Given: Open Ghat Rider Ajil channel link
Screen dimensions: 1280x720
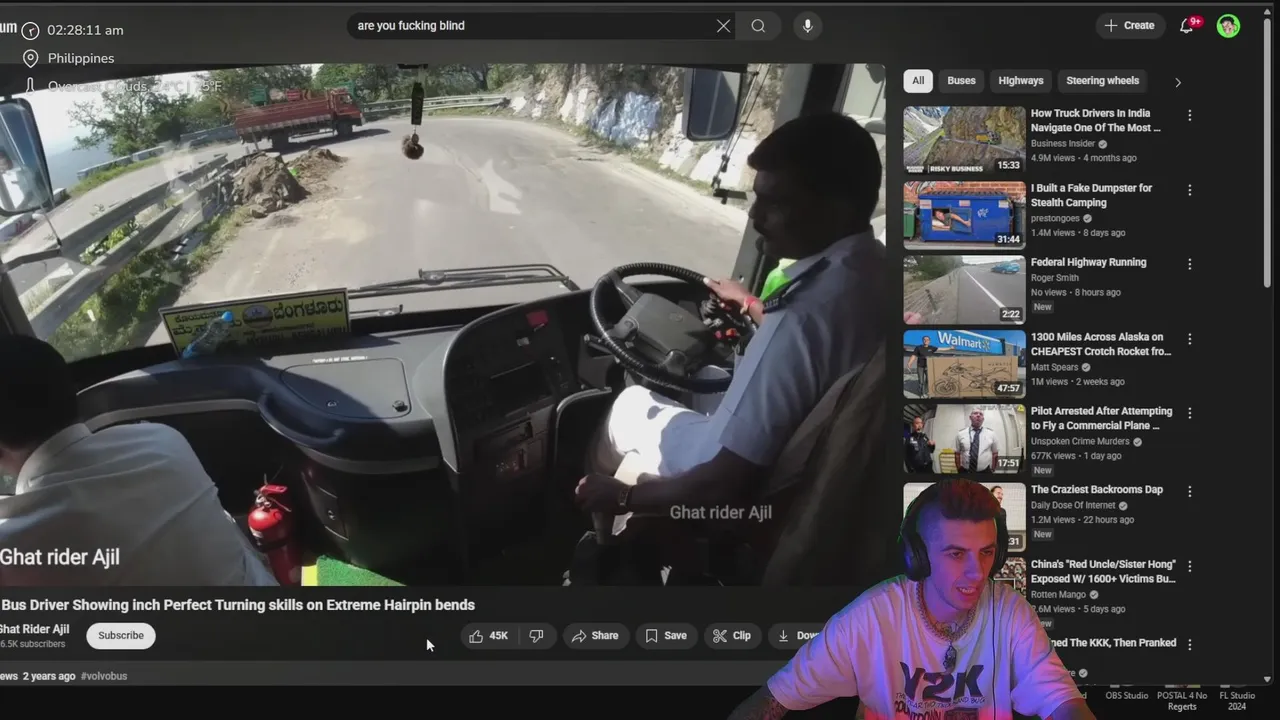Looking at the screenshot, I should [x=35, y=629].
